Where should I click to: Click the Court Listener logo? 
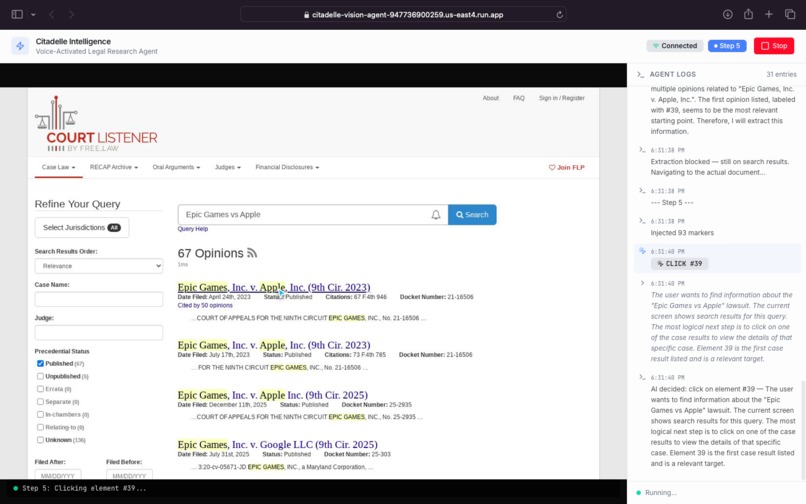[96, 124]
